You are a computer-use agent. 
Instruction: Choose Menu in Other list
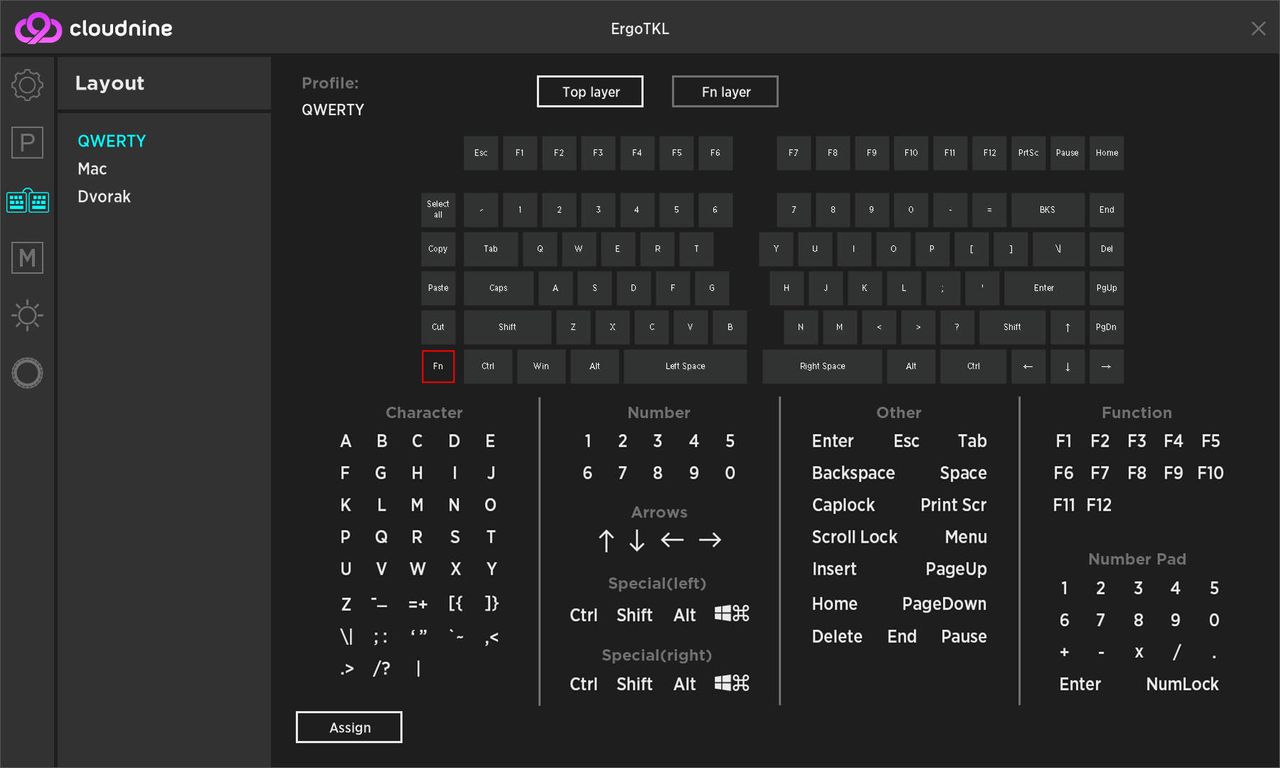[966, 537]
